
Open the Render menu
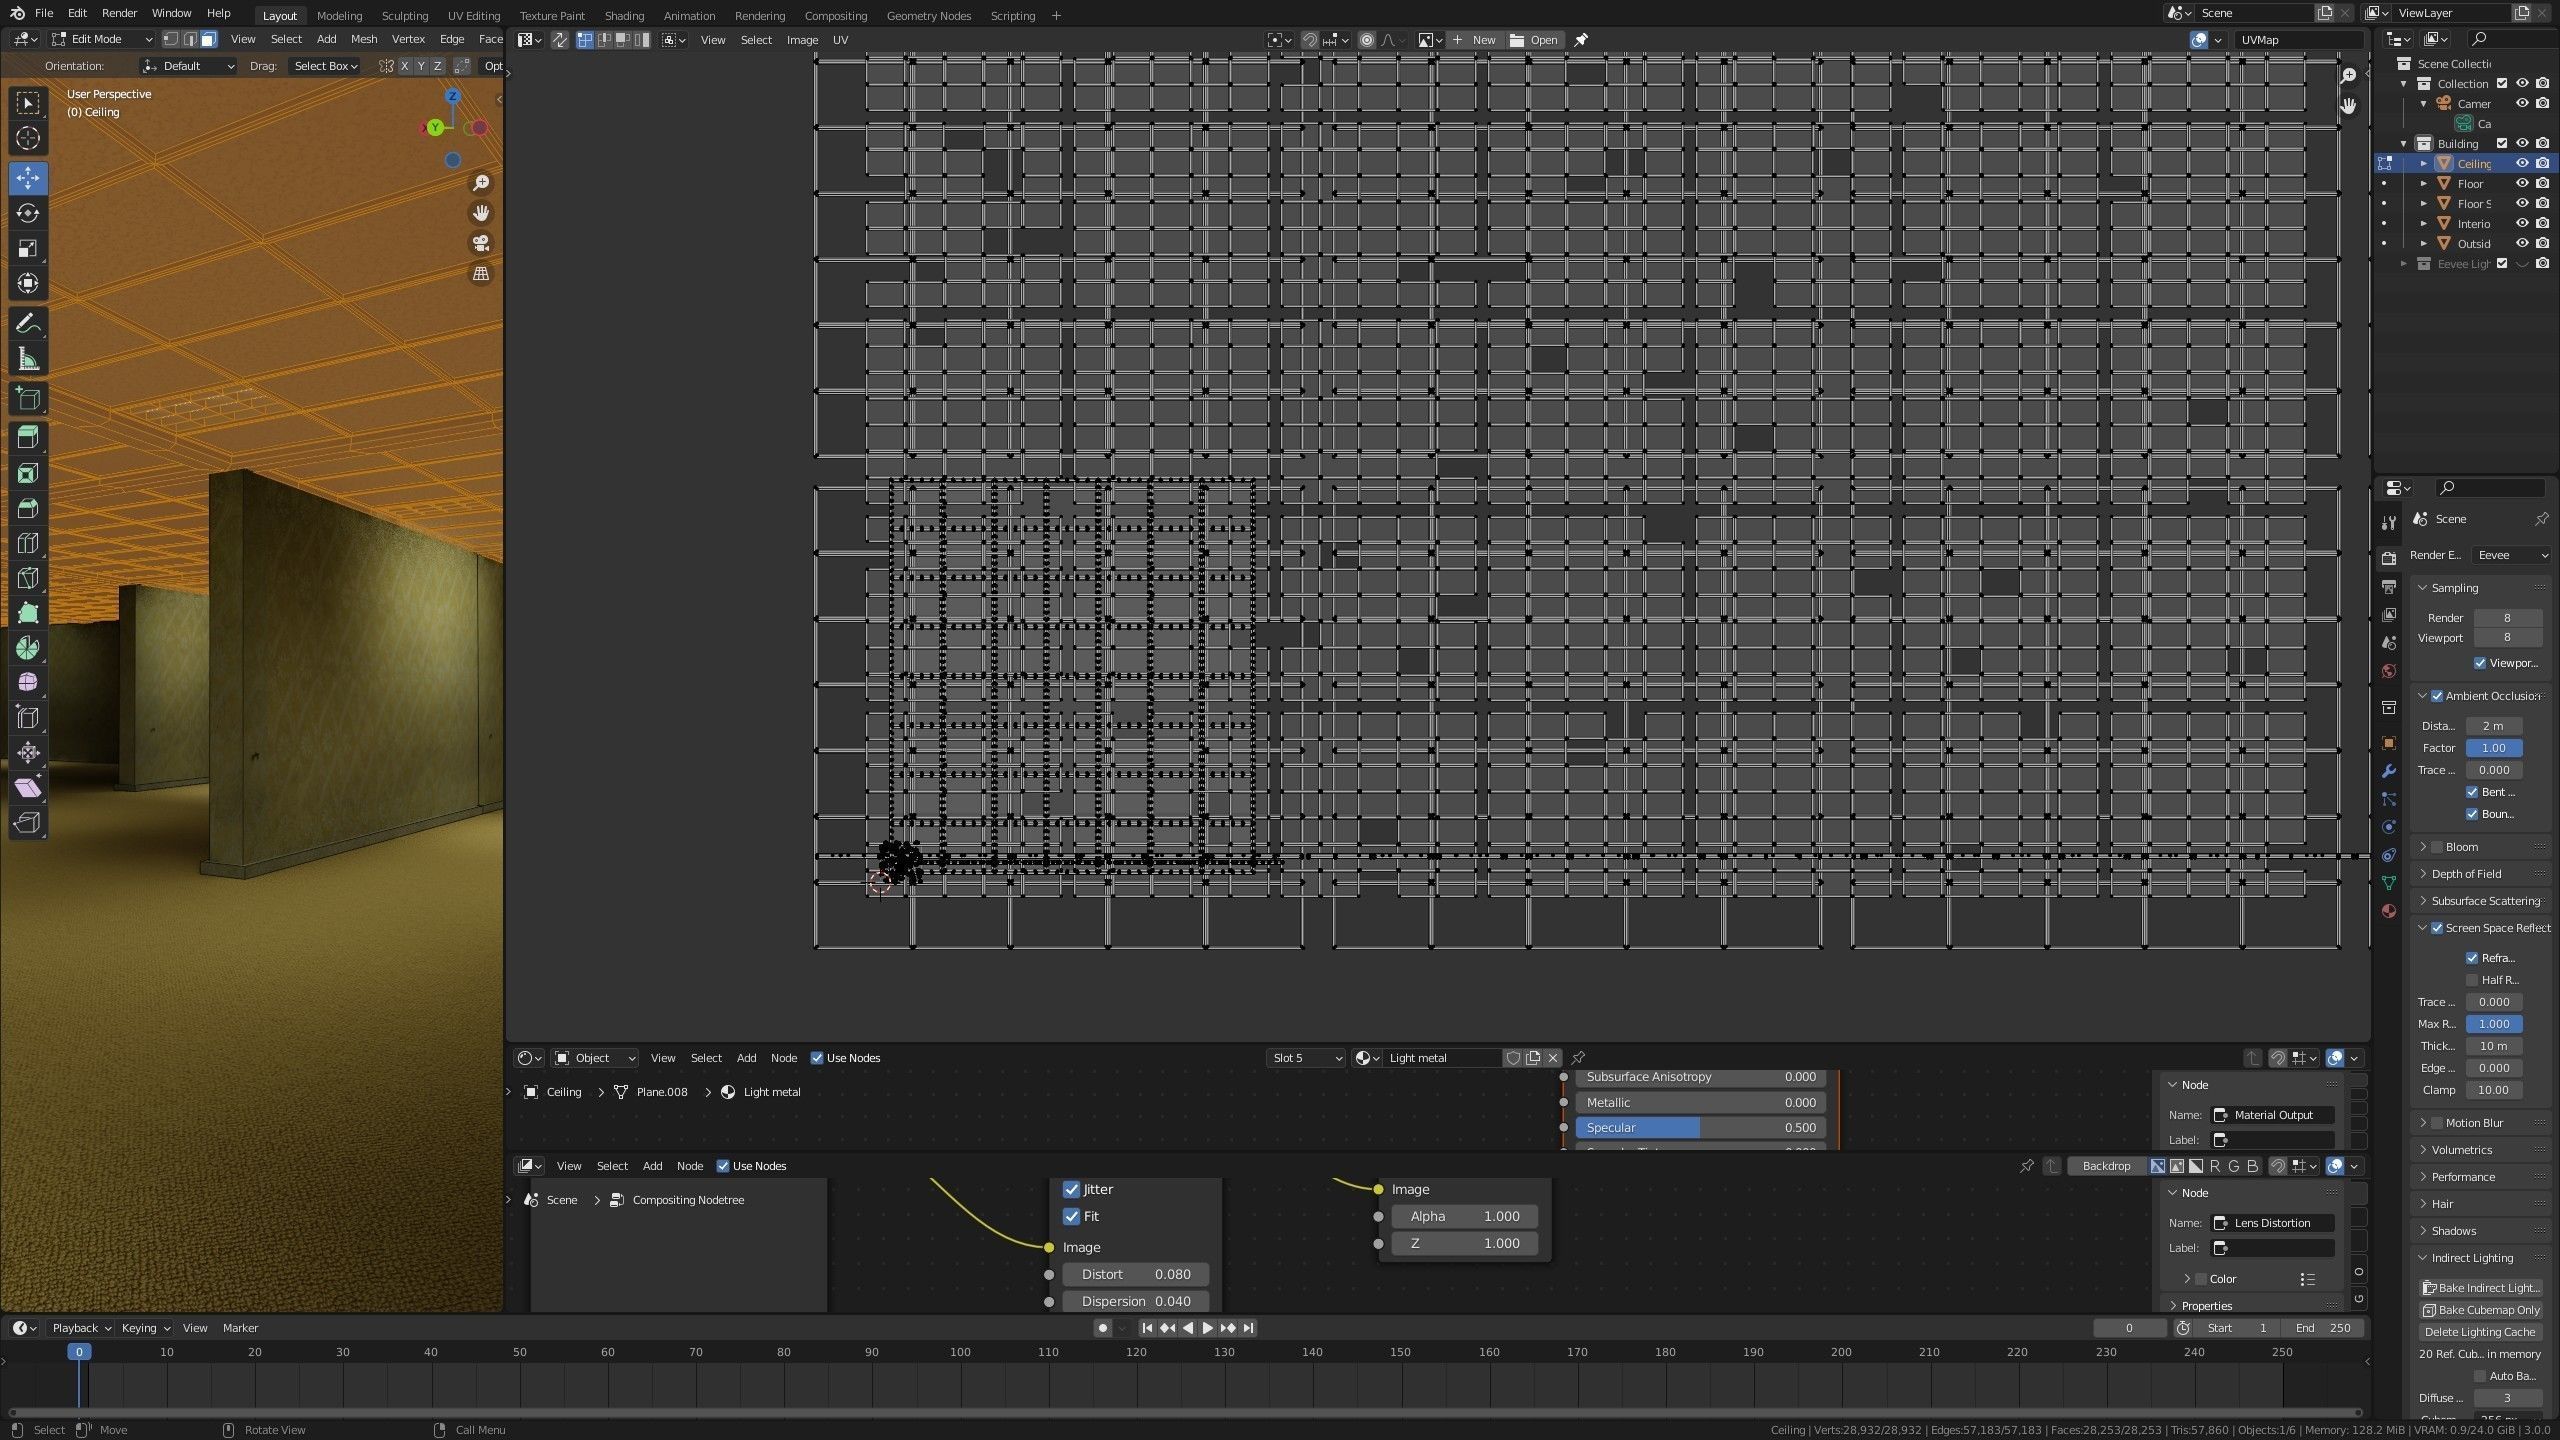click(119, 14)
